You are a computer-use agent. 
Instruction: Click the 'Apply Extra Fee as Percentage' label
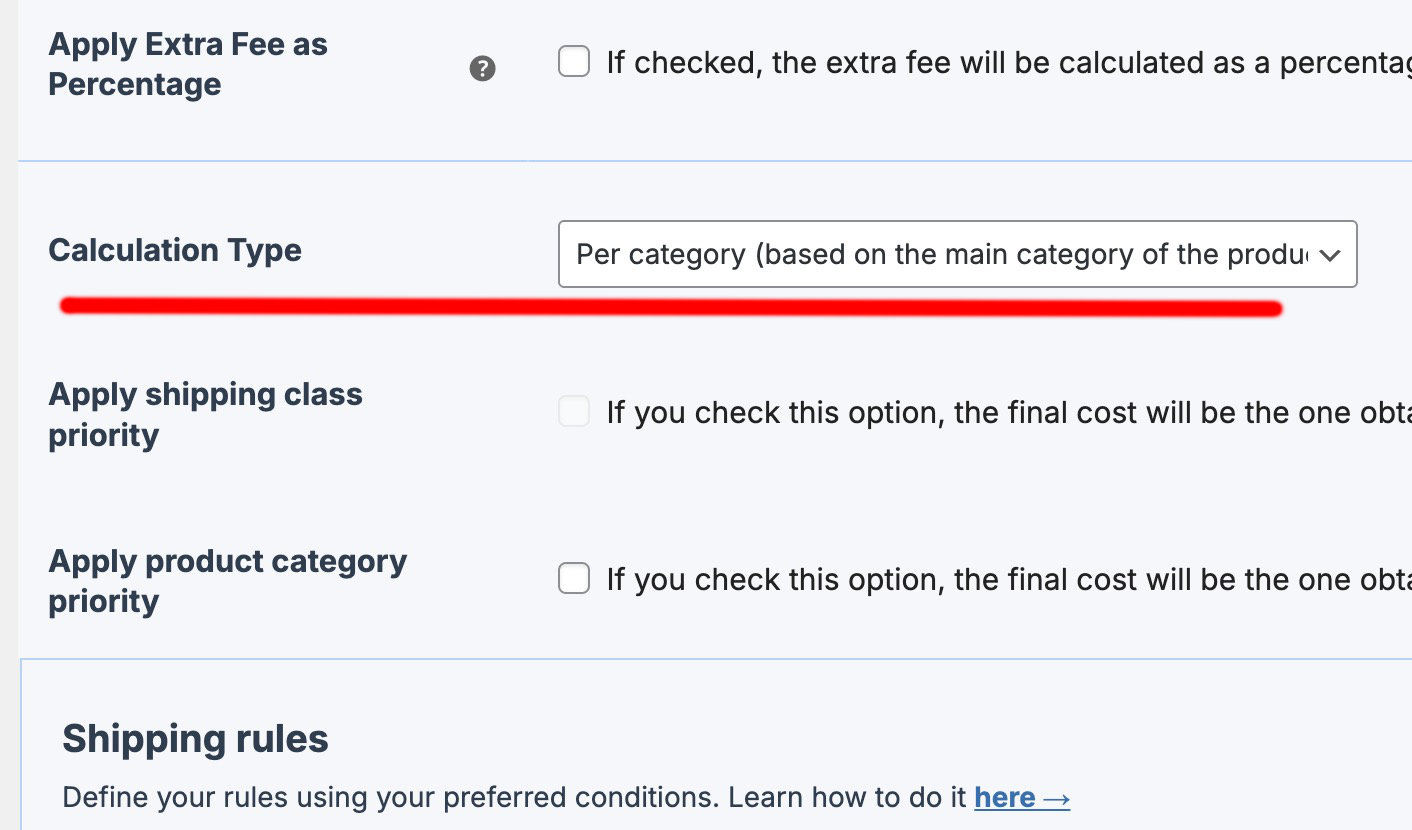pos(188,64)
